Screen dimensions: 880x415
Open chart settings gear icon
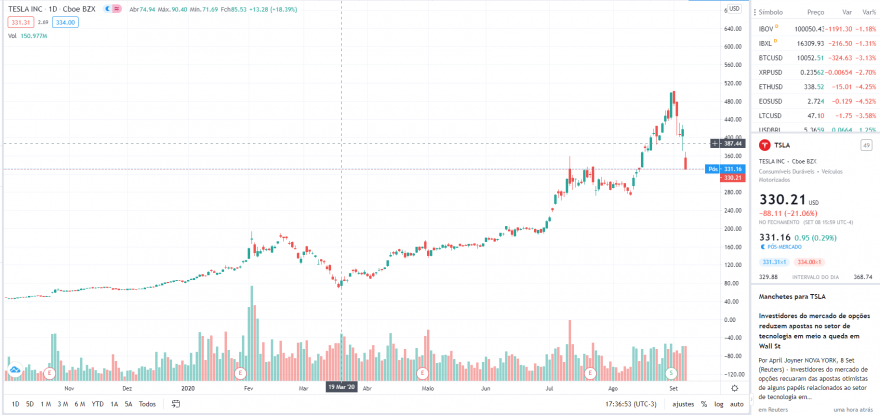point(735,389)
